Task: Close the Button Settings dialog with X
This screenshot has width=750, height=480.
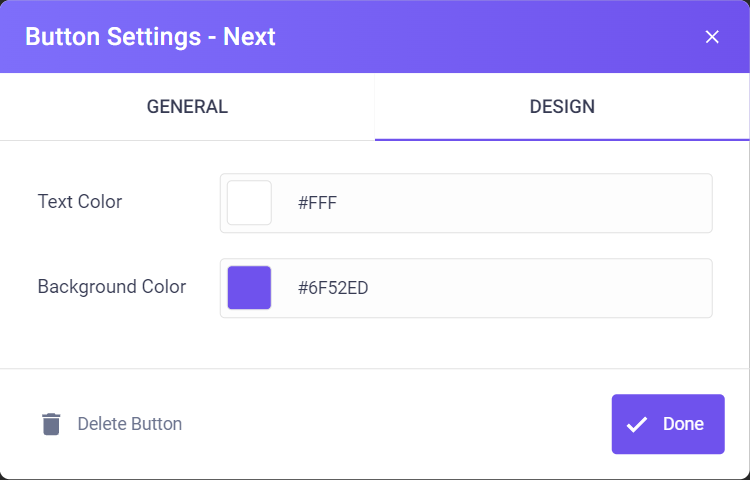Action: [712, 37]
